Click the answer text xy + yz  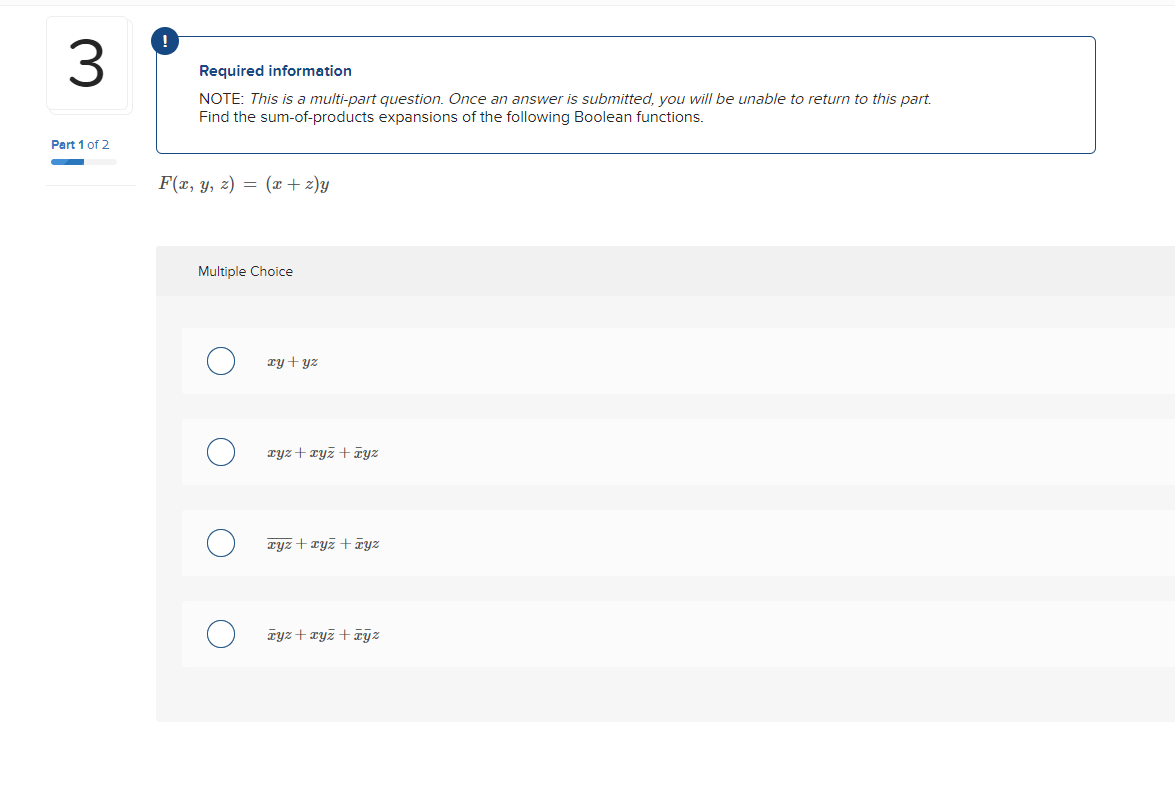[291, 361]
